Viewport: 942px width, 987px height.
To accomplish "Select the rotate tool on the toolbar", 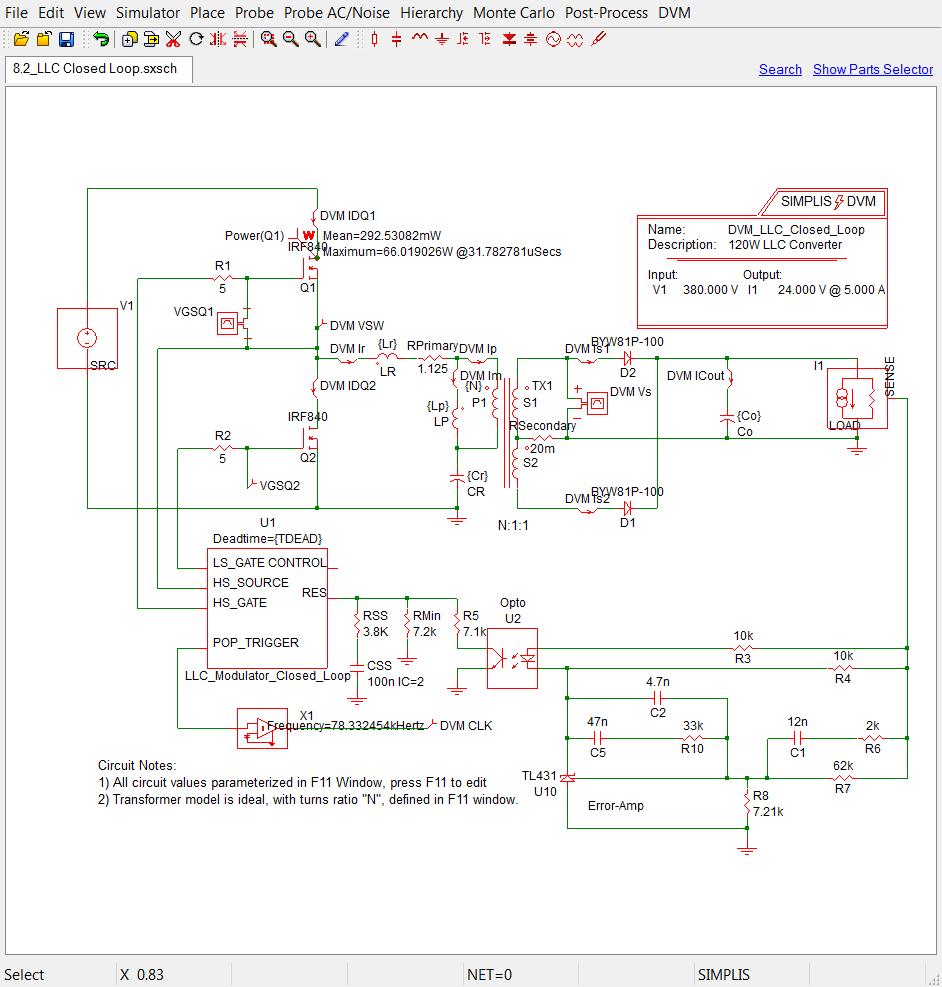I will (x=197, y=38).
